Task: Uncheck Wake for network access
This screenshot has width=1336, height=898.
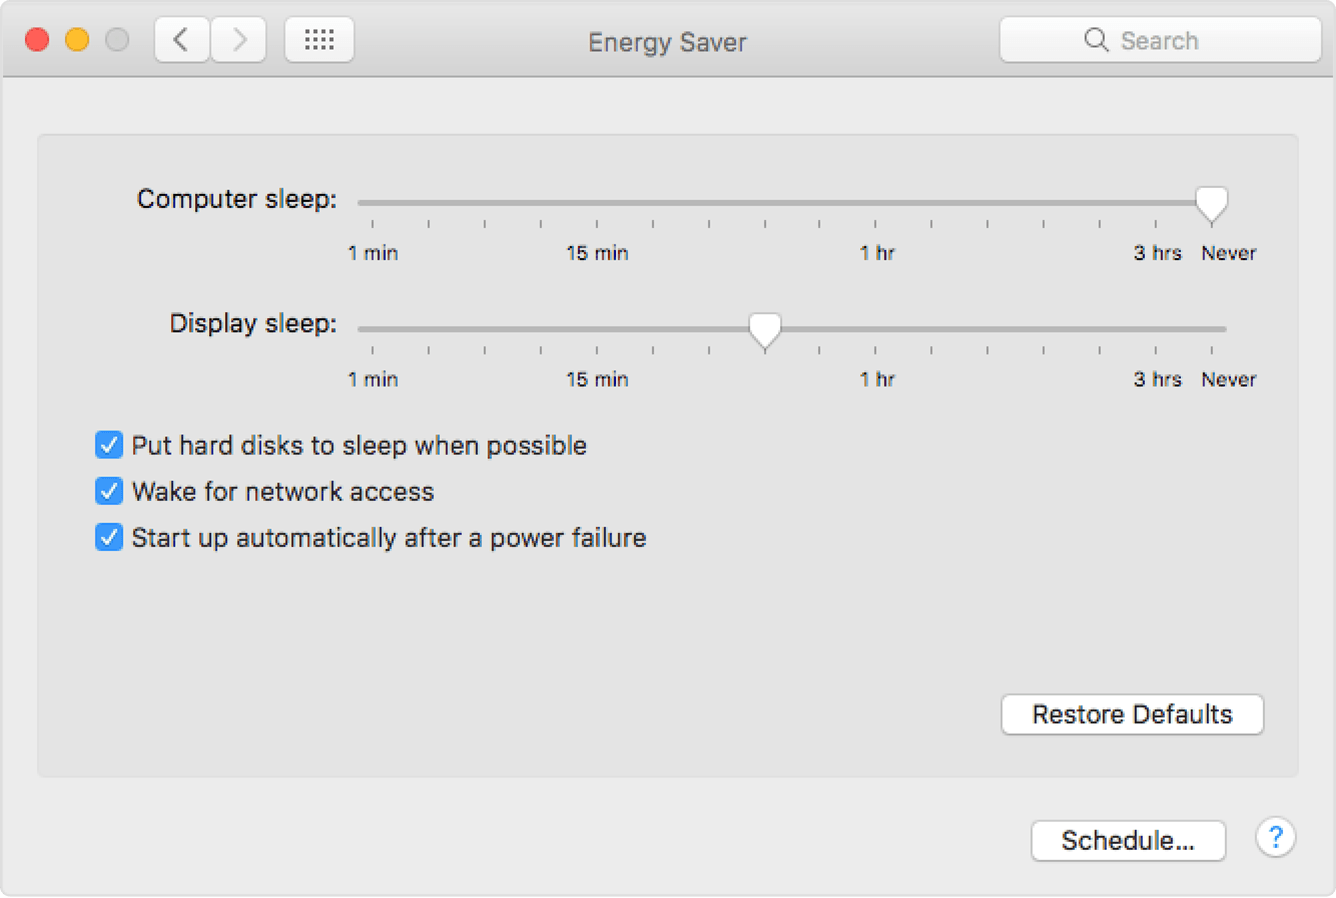Action: [109, 491]
